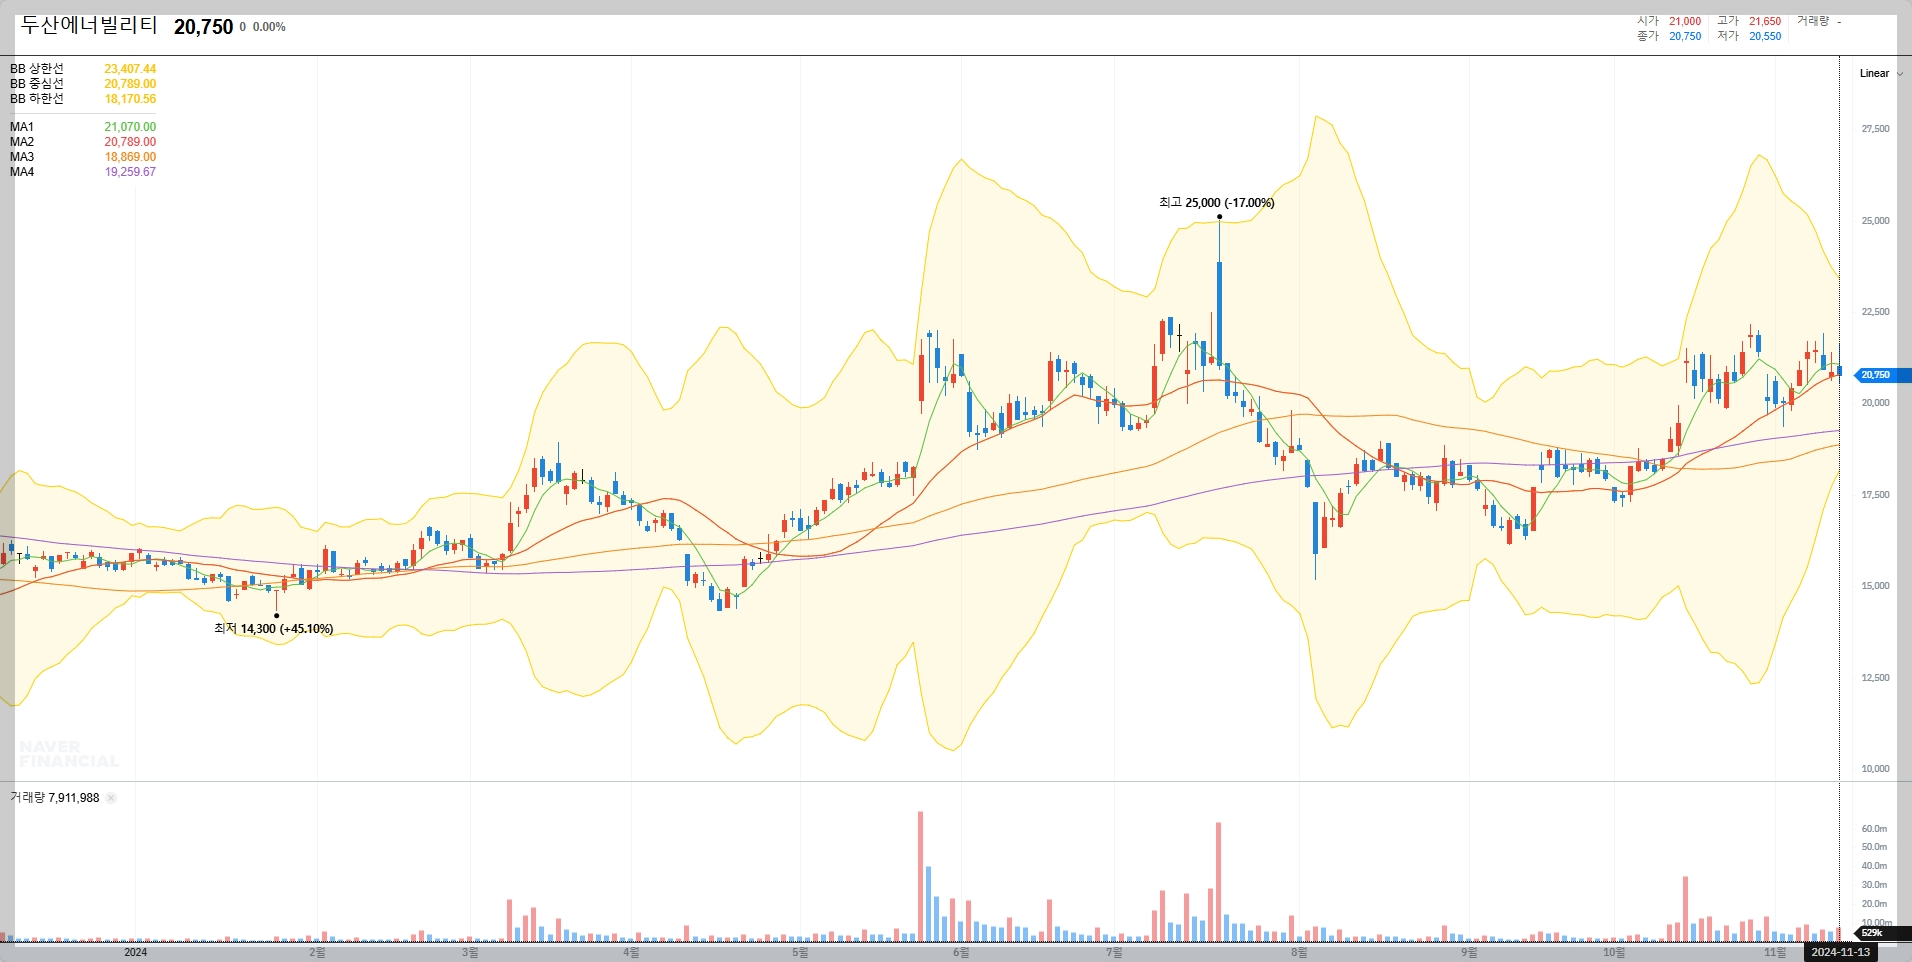Click the 10,000 price axis label
This screenshot has width=1912, height=962.
pyautogui.click(x=1875, y=769)
